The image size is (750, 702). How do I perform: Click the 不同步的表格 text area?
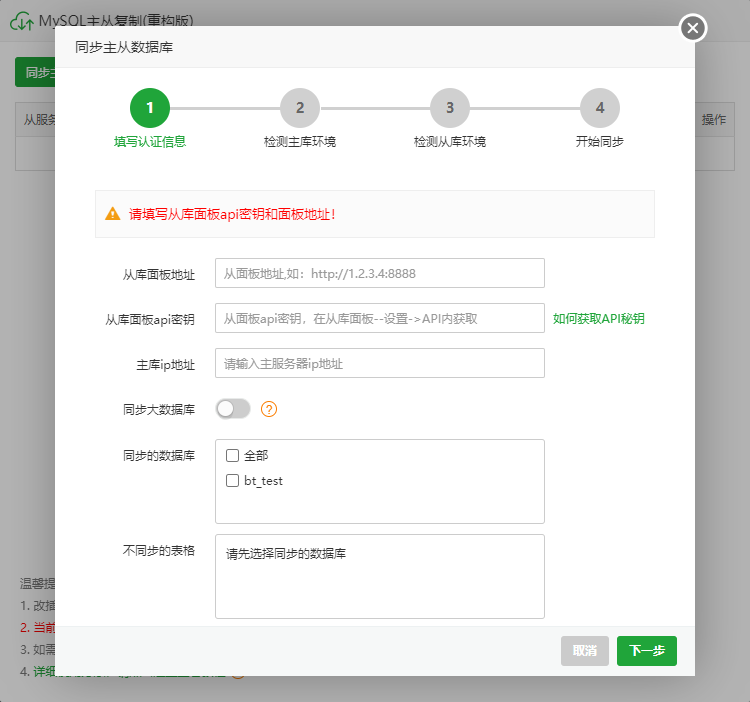tap(379, 576)
